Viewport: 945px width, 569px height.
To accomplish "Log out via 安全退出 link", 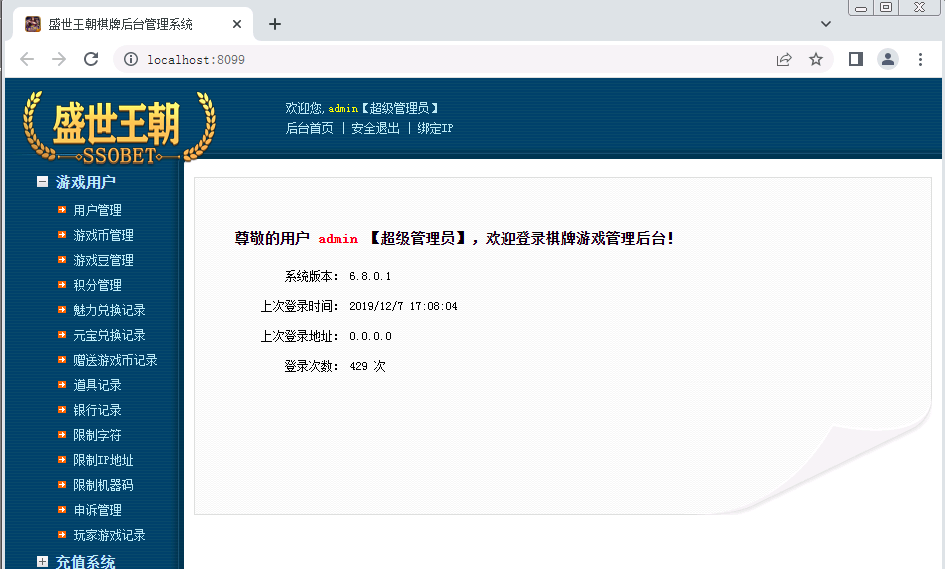I will (x=375, y=128).
